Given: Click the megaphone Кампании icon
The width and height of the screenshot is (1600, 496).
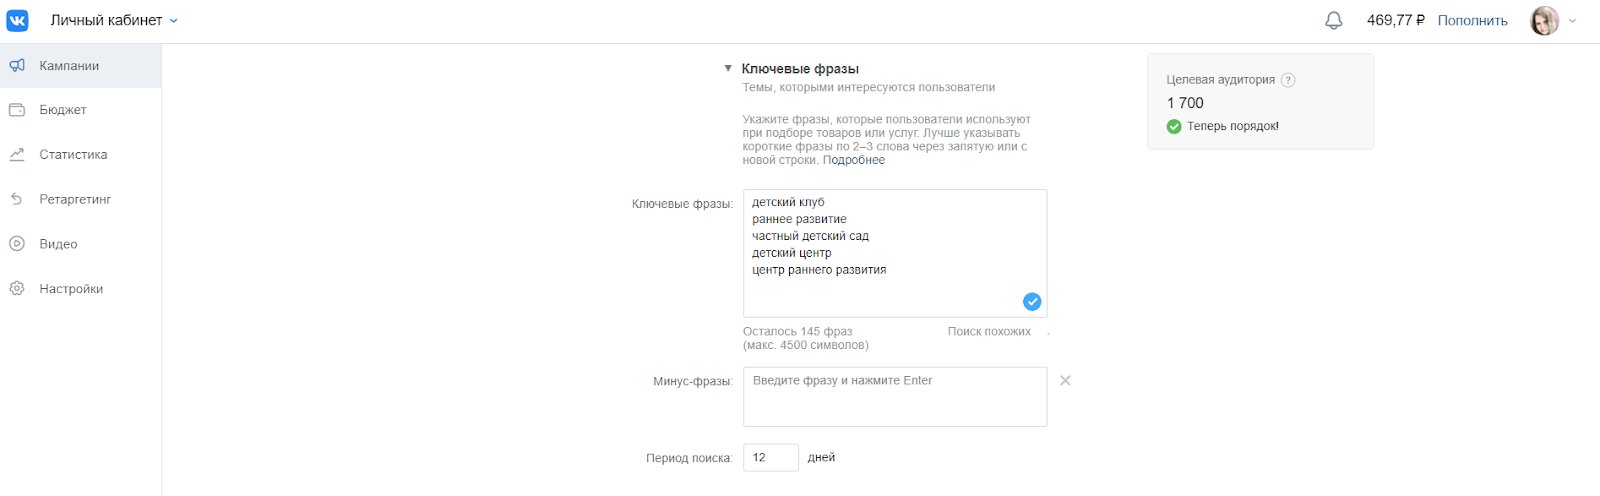Looking at the screenshot, I should (x=17, y=66).
